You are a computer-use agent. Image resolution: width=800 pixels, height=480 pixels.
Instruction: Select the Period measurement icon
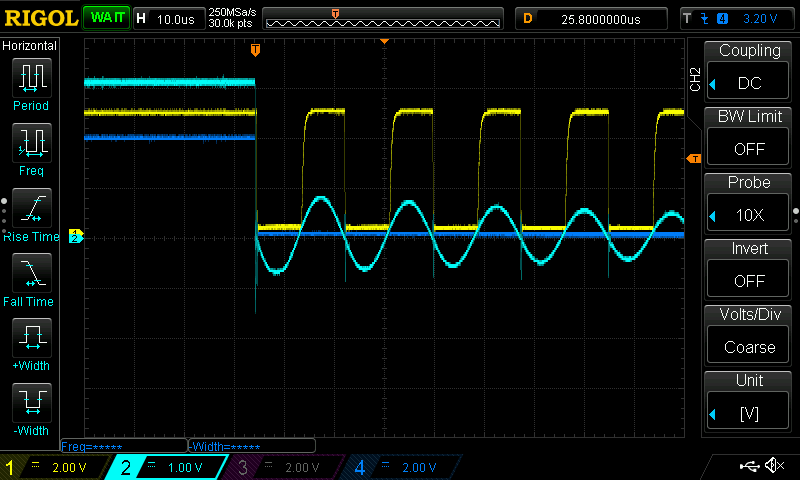click(32, 78)
